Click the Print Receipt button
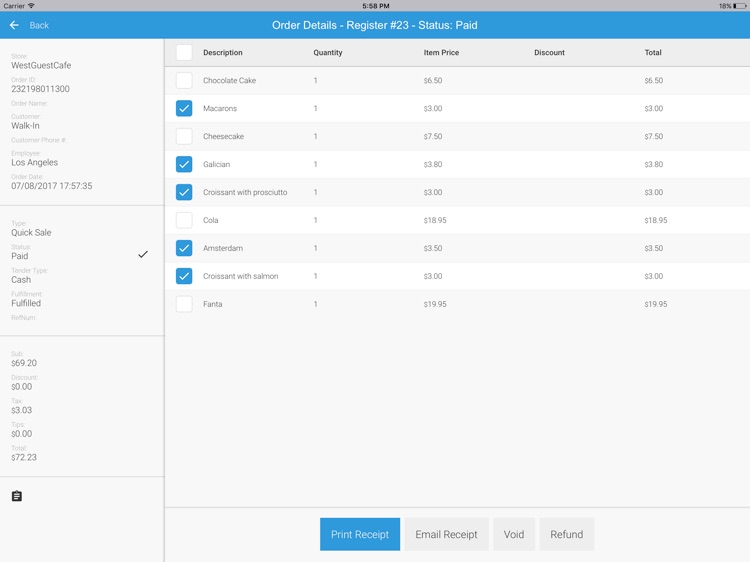The width and height of the screenshot is (750, 562). point(360,534)
